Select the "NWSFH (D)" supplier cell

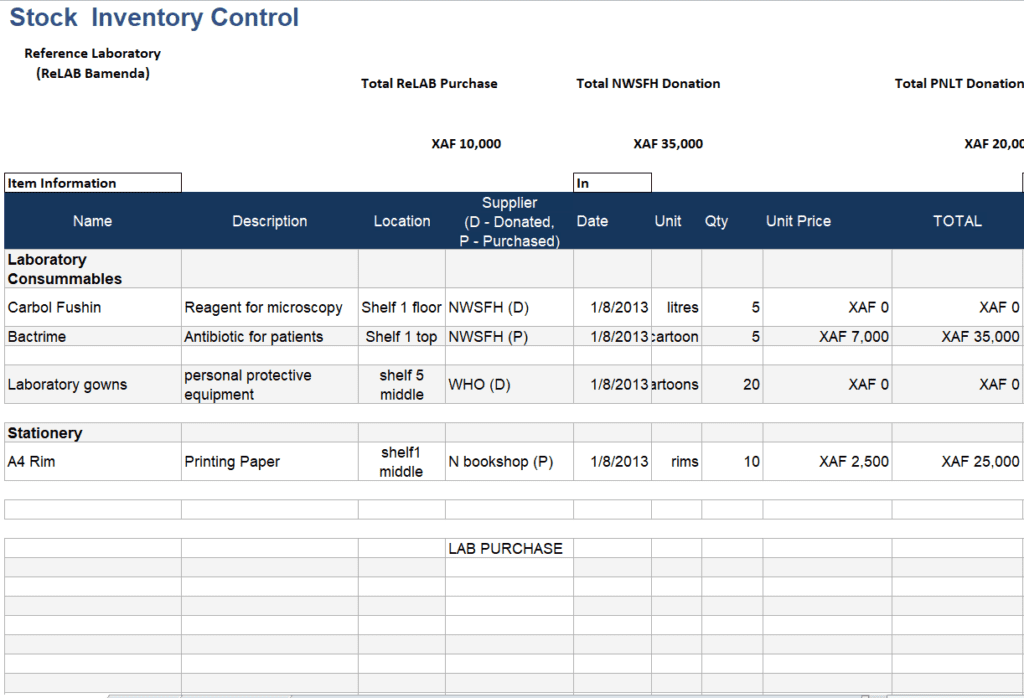[509, 308]
